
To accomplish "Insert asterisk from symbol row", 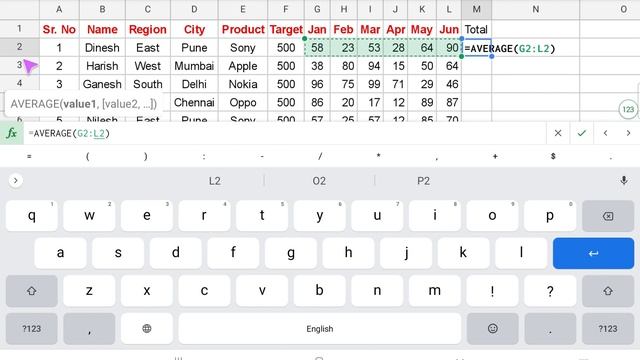I will coord(378,156).
